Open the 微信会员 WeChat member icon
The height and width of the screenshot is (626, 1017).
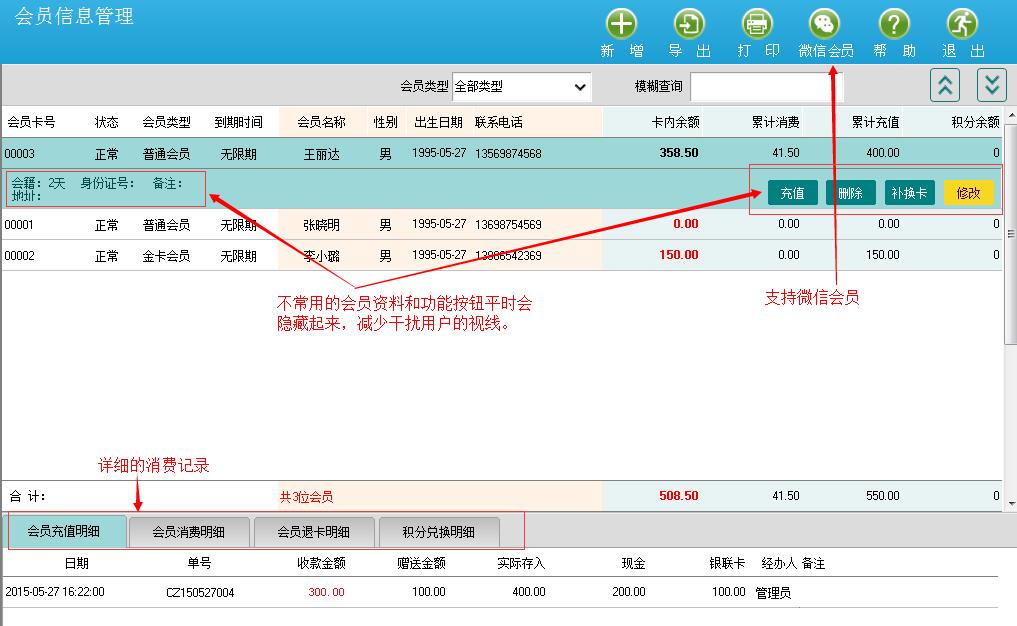pos(825,25)
